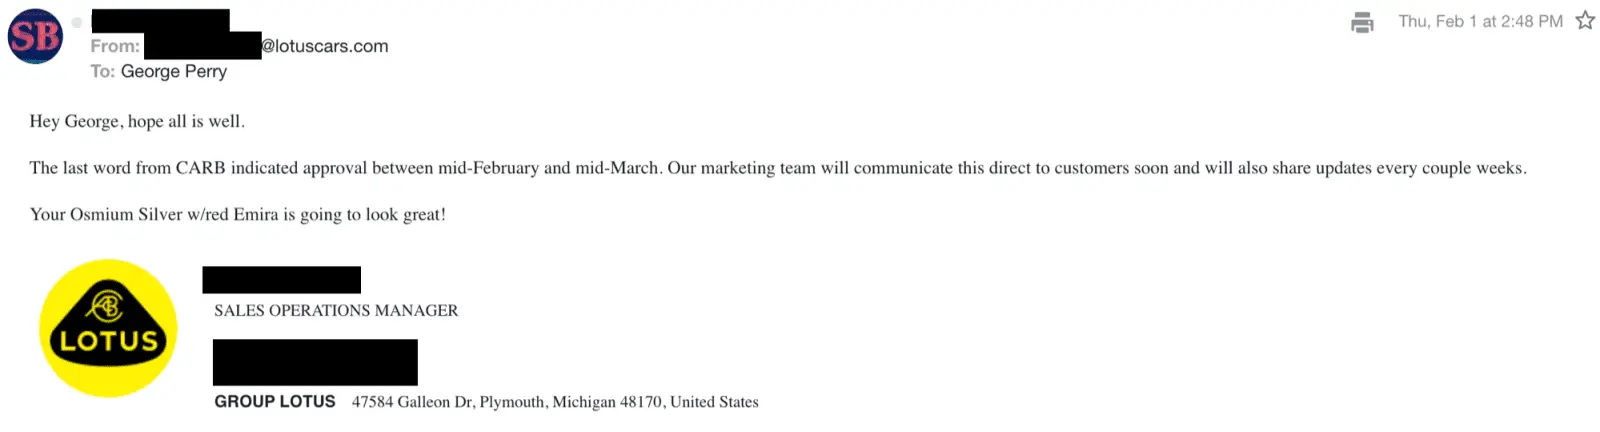The width and height of the screenshot is (1600, 432).
Task: Click the redacted contact block in signature
Action: (315, 362)
